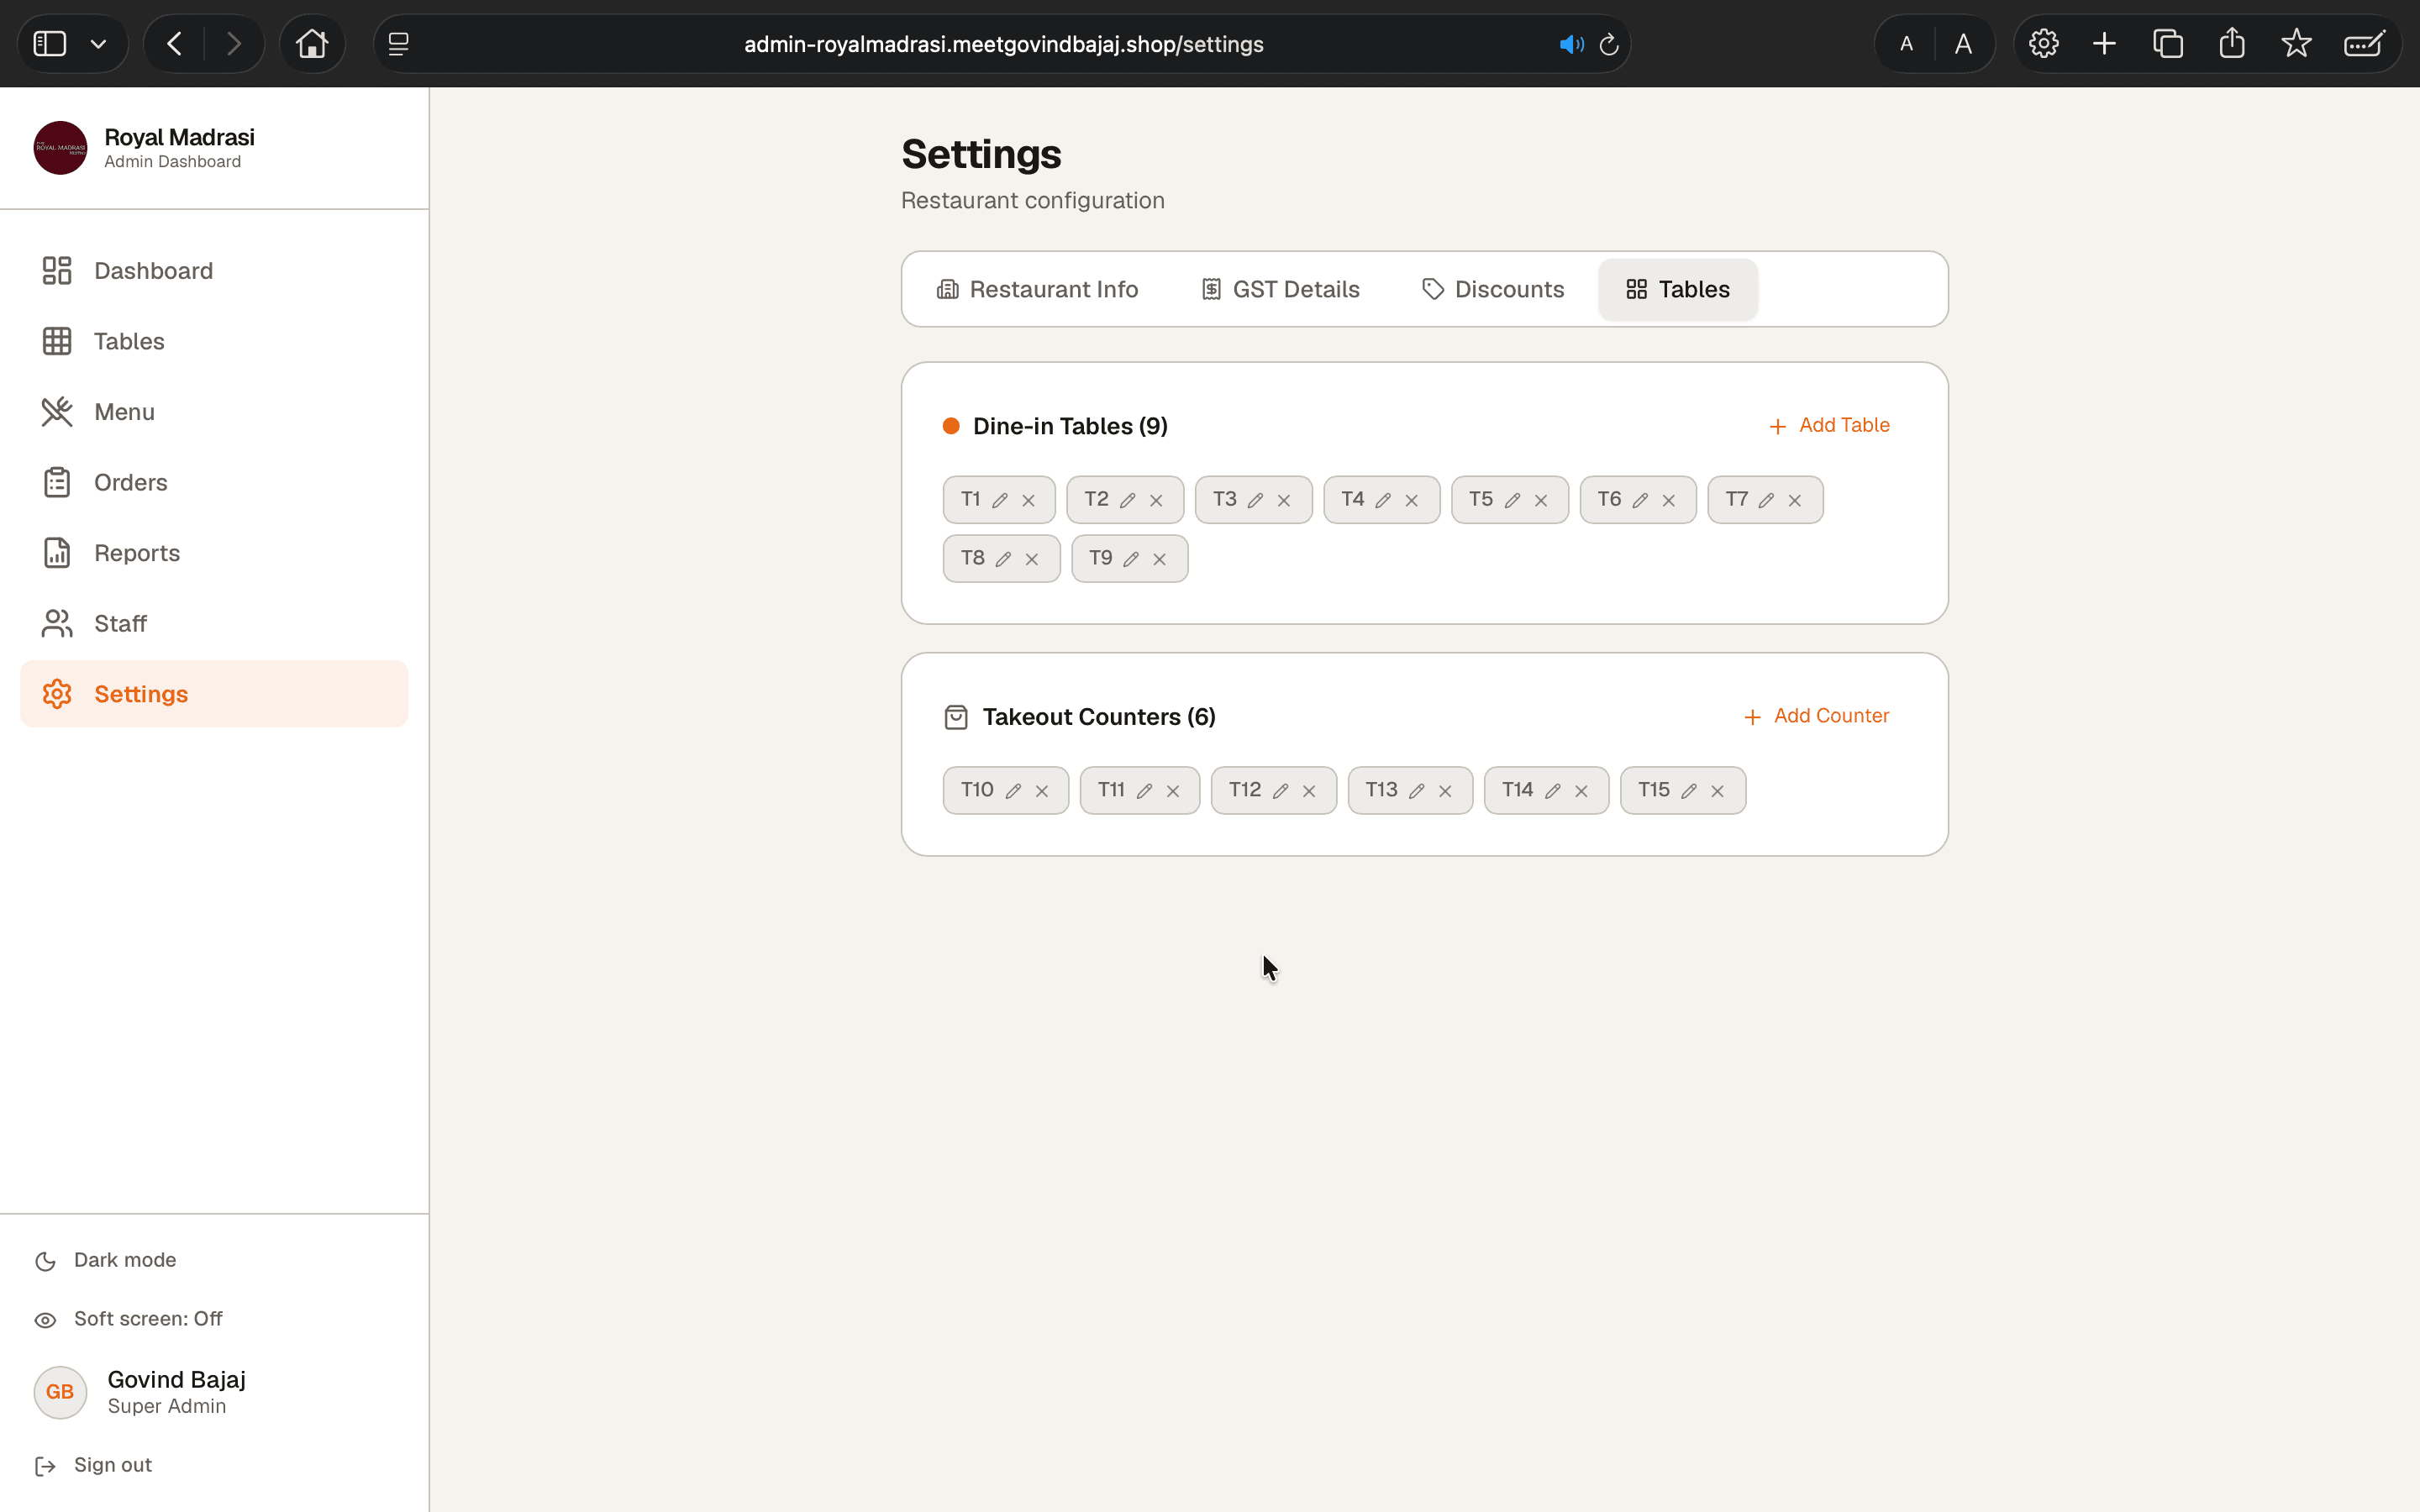This screenshot has height=1512, width=2420.
Task: Remove counter T14 using its X icon
Action: coord(1581,791)
